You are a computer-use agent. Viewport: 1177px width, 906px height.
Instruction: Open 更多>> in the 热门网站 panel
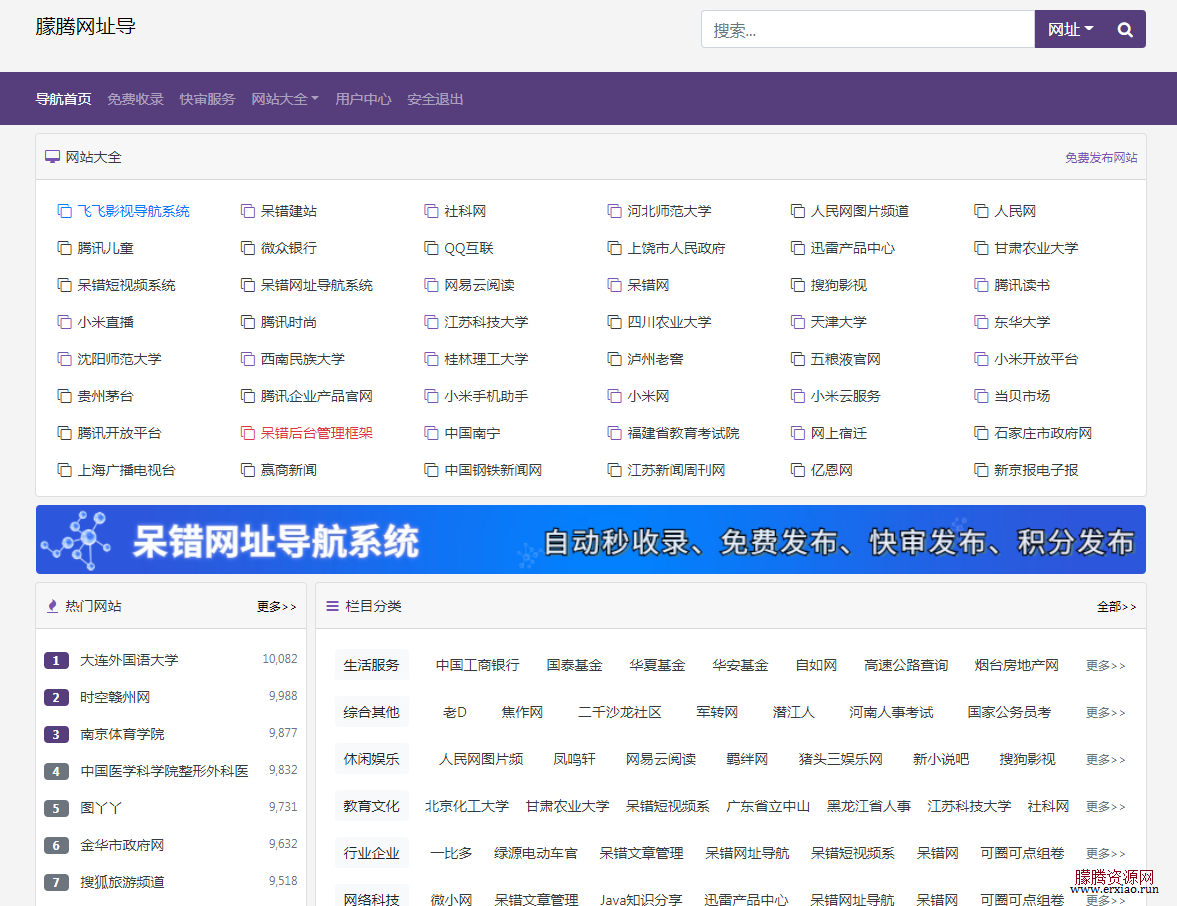tap(277, 607)
